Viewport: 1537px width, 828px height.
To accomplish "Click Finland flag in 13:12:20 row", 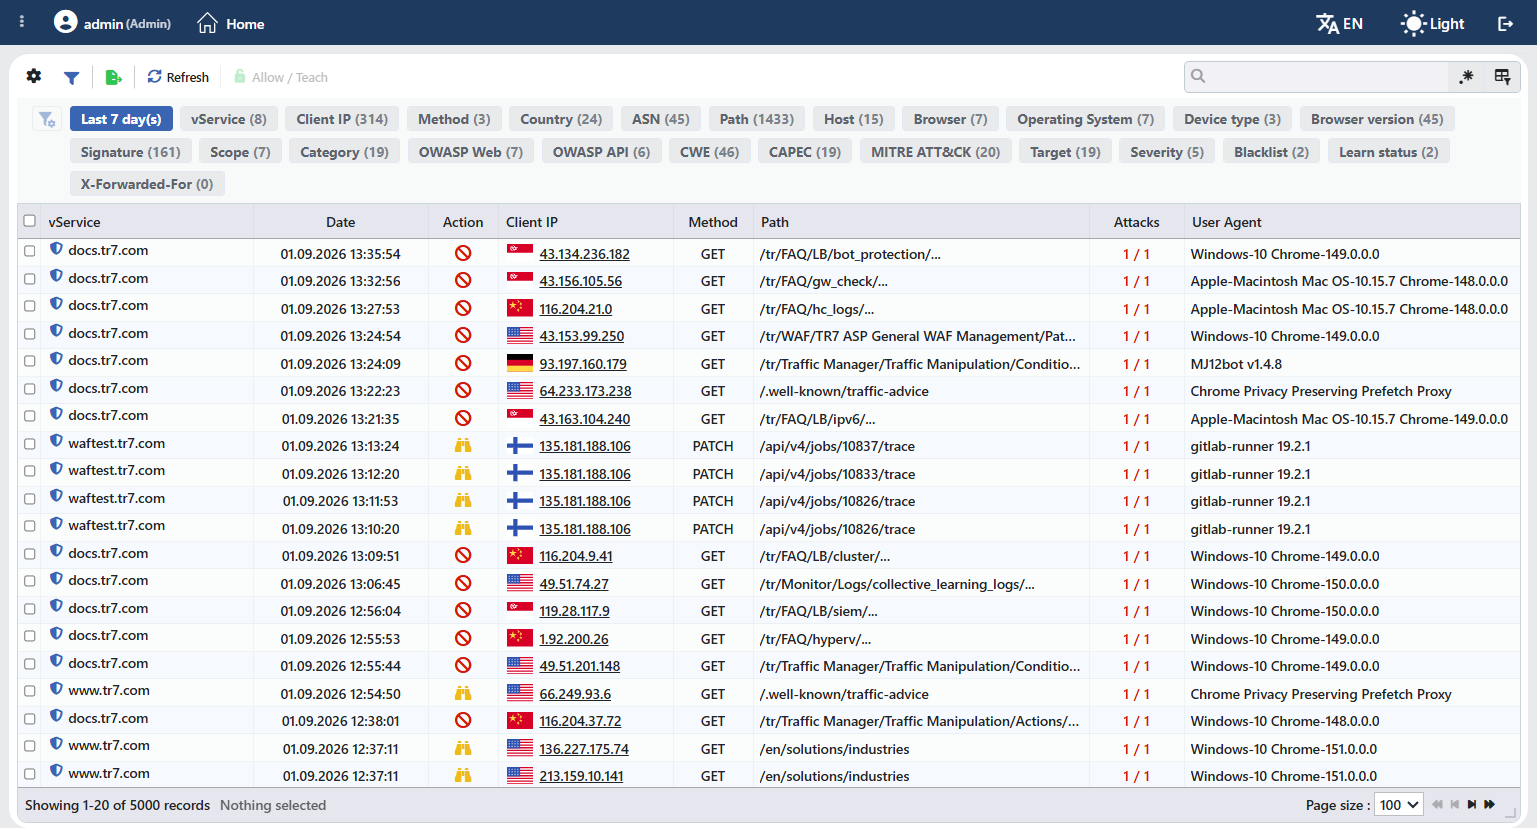I will (519, 473).
